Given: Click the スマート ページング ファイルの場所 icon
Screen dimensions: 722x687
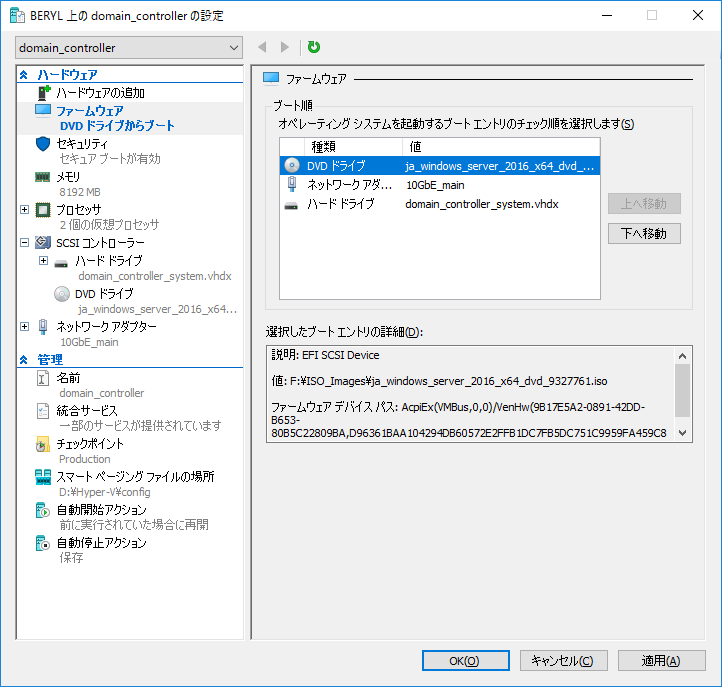Looking at the screenshot, I should 43,477.
